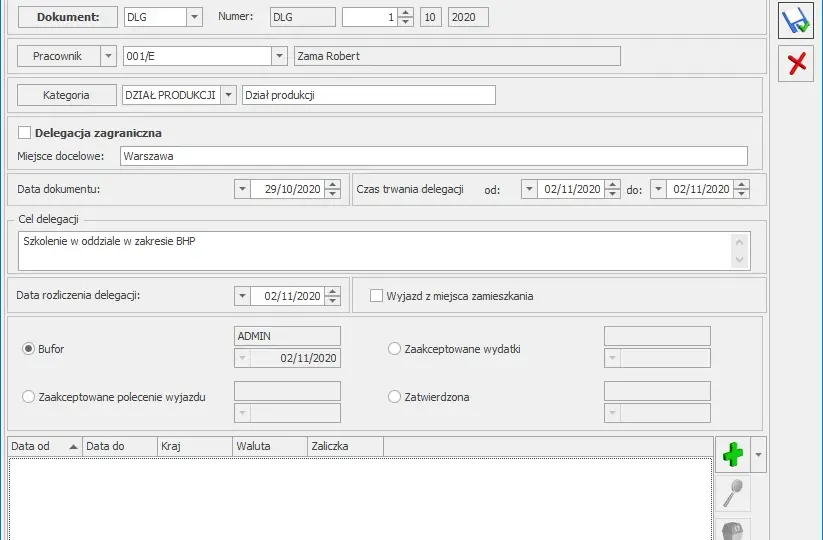Open calendar for Data rozliczenia delegacji
Viewport: 823px width, 540px height.
tap(242, 296)
